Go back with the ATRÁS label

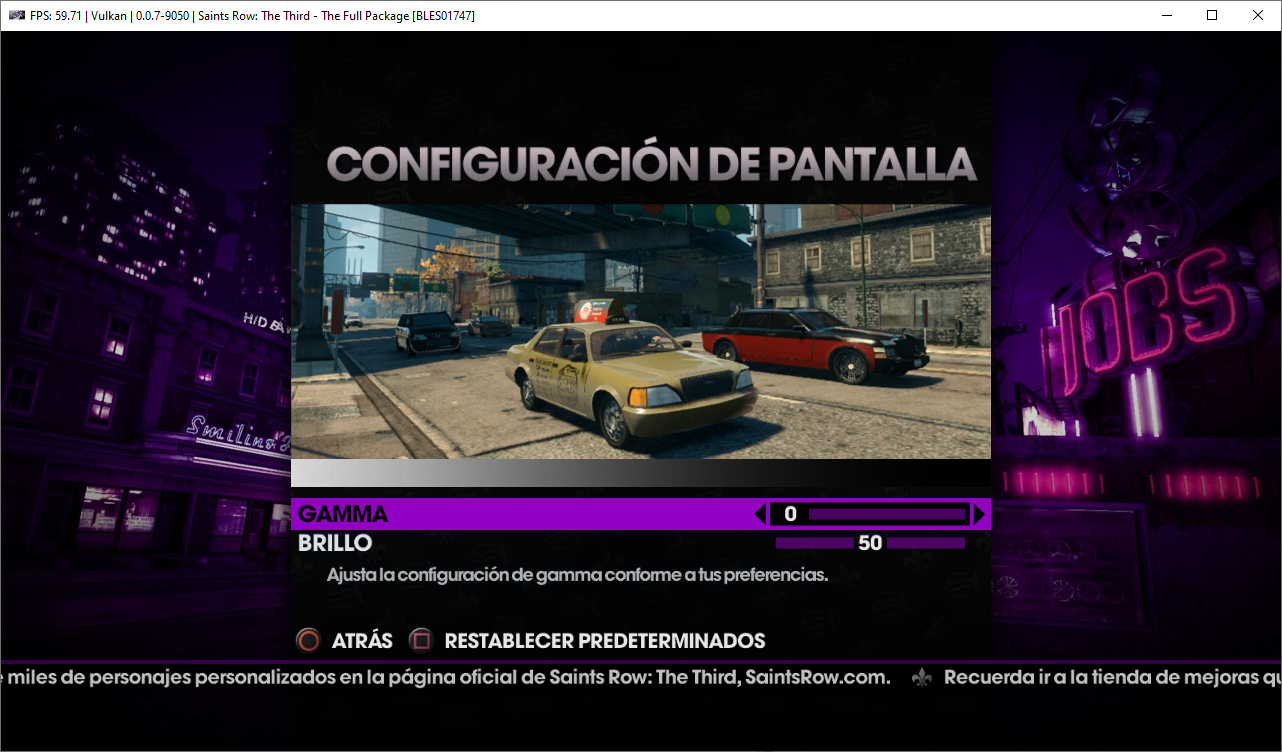(x=362, y=641)
